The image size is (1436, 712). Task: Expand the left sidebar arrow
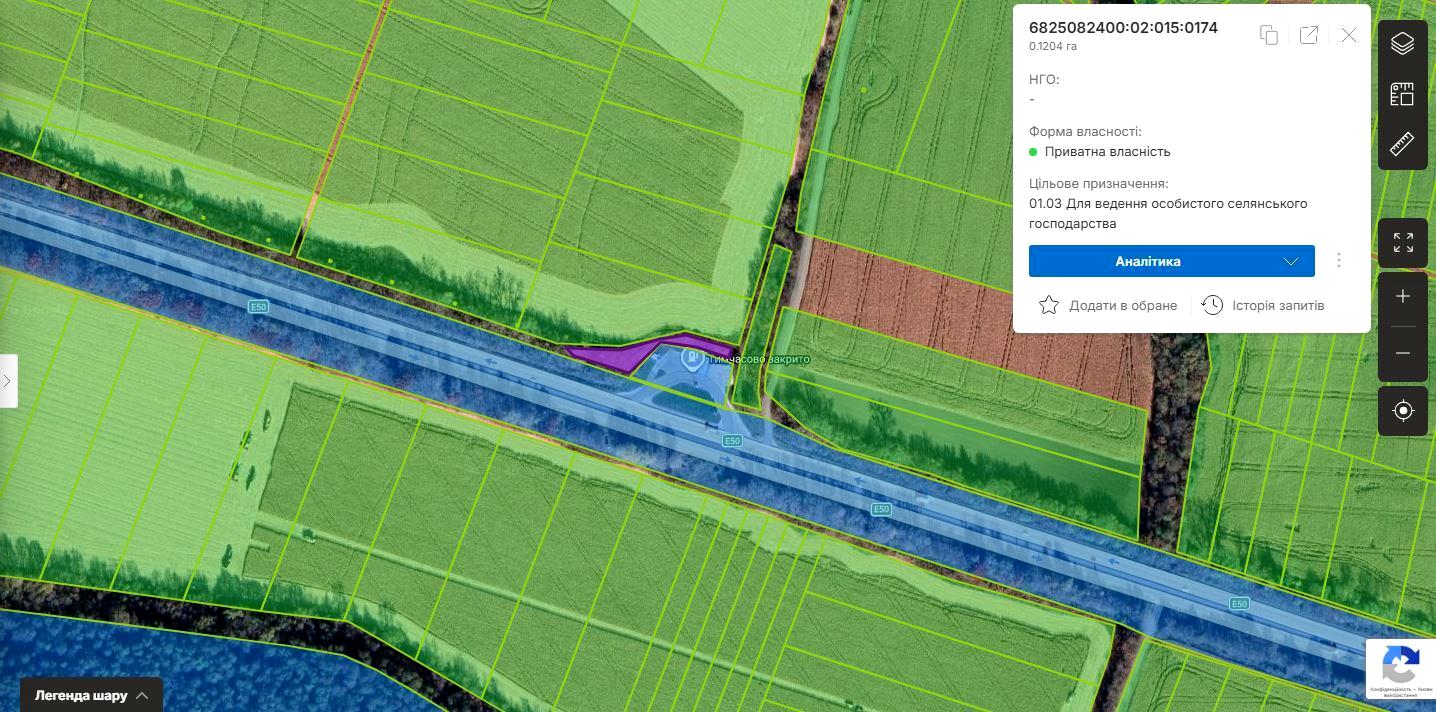(8, 381)
